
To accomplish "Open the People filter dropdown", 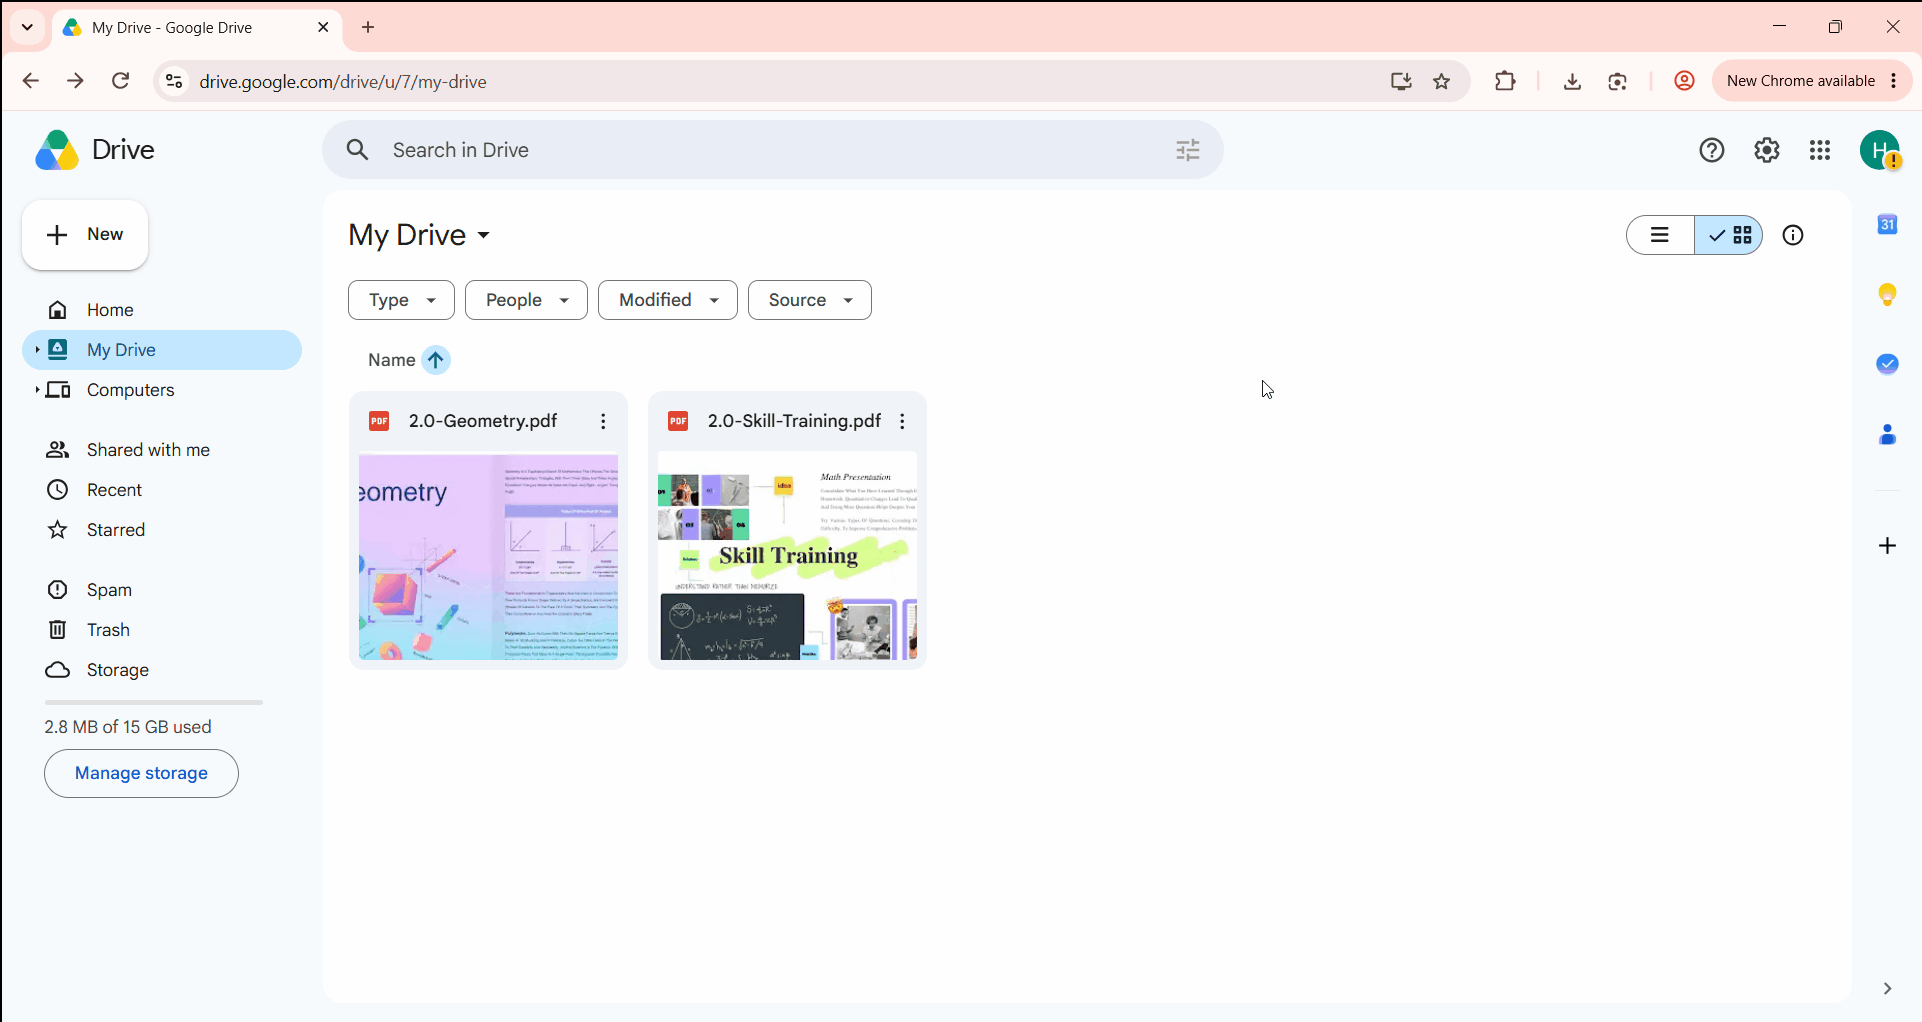I will pyautogui.click(x=526, y=300).
